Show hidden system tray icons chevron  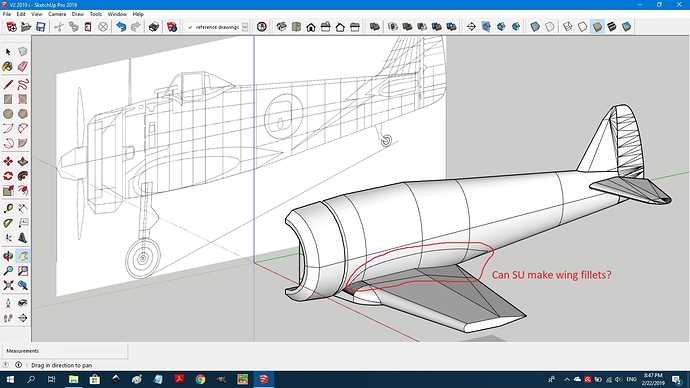(567, 379)
